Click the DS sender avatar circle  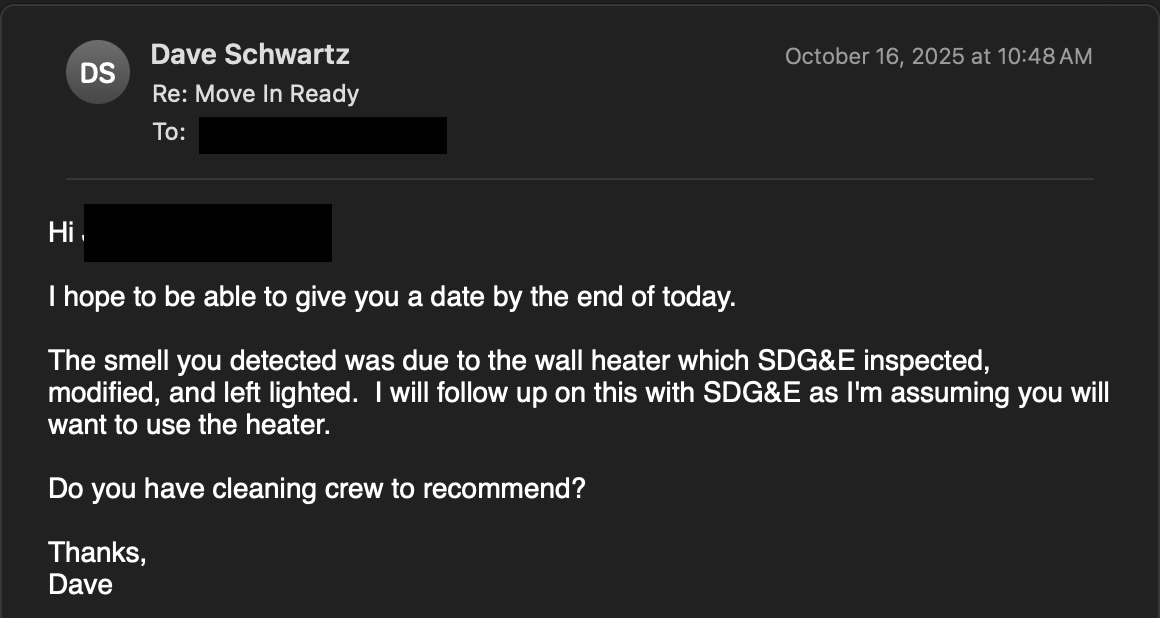click(97, 71)
